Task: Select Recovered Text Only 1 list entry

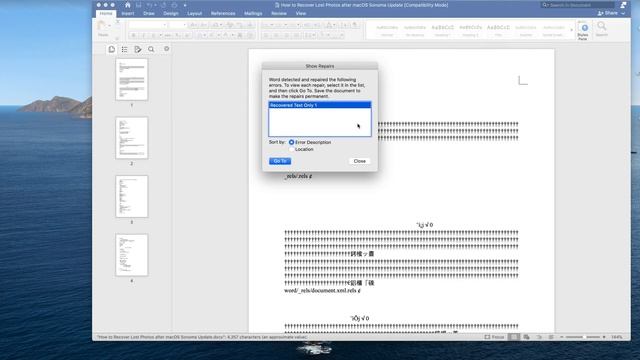Action: tap(320, 105)
